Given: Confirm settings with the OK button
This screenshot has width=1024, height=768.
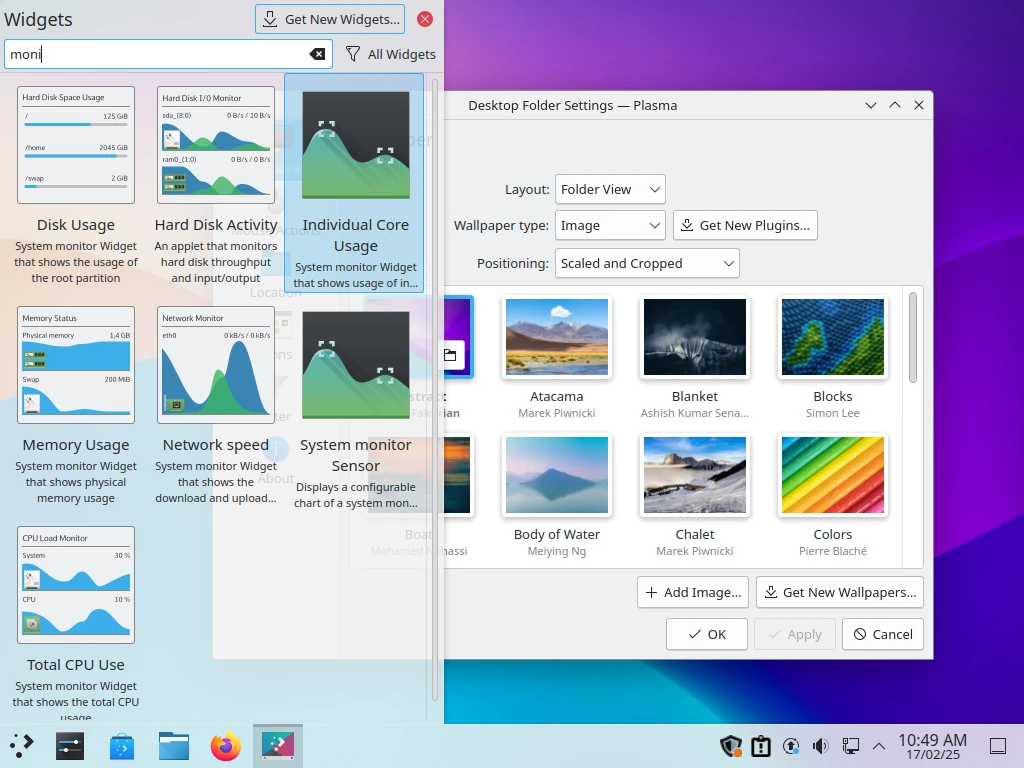Looking at the screenshot, I should tap(707, 634).
